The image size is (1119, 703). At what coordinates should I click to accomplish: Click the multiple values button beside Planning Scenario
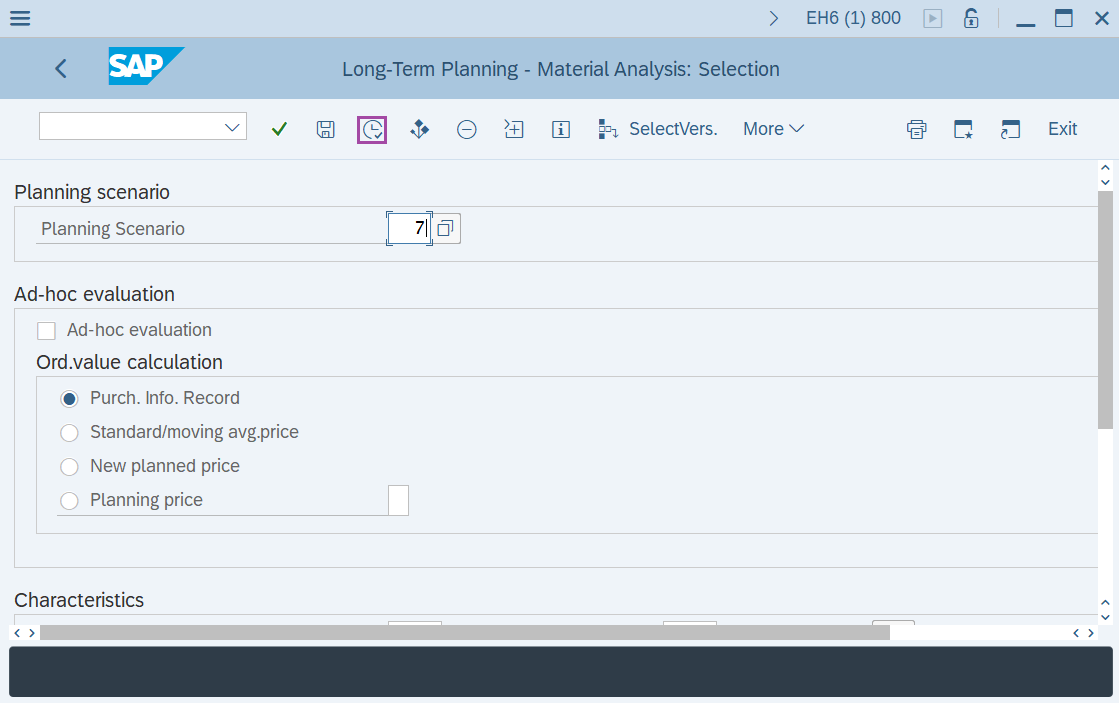[x=445, y=228]
